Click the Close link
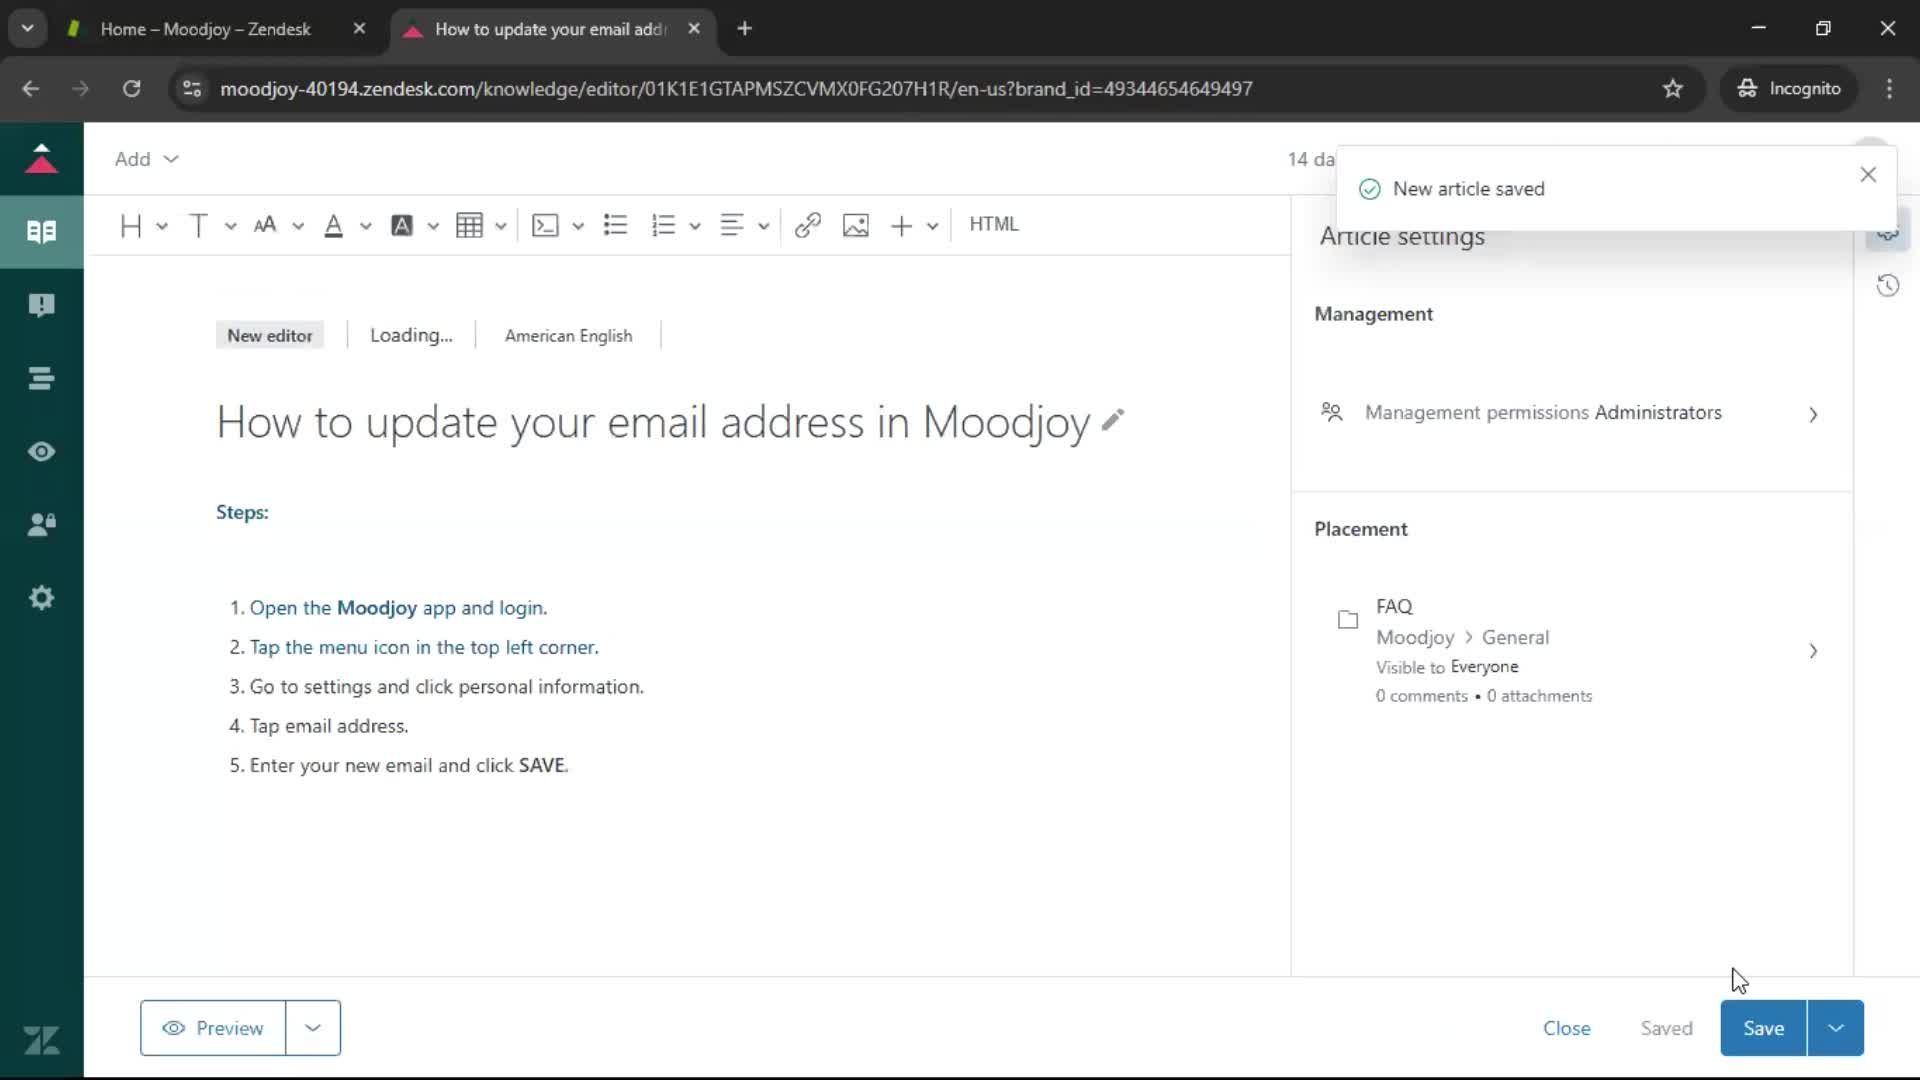This screenshot has width=1920, height=1080. (1566, 1028)
